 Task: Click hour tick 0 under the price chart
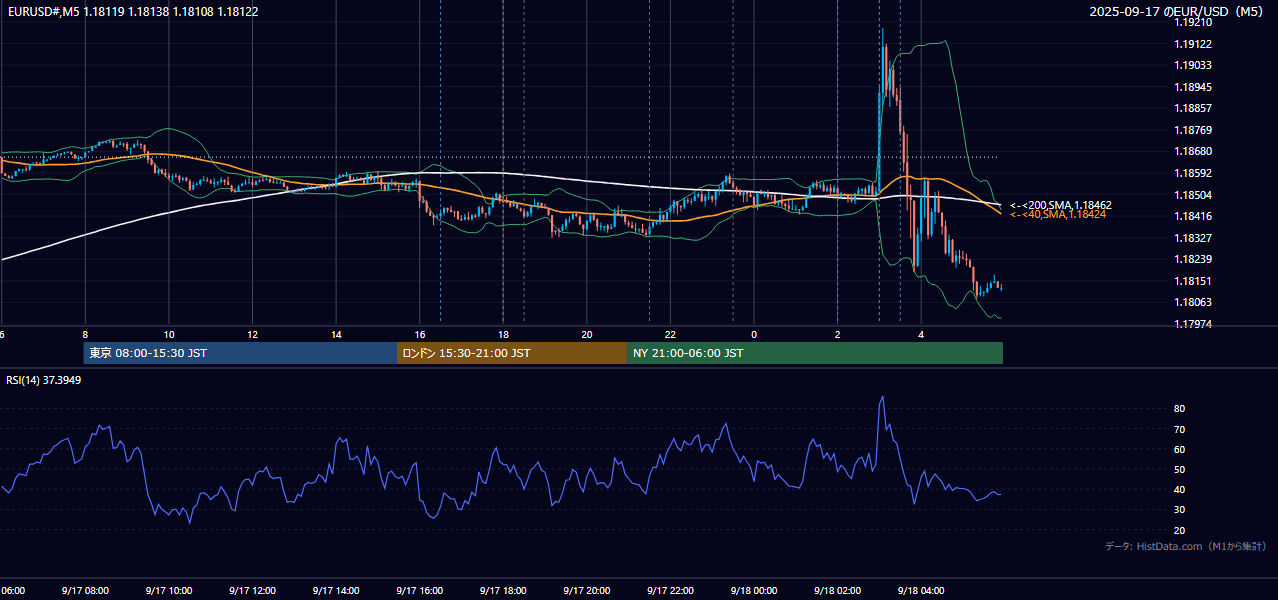point(754,334)
